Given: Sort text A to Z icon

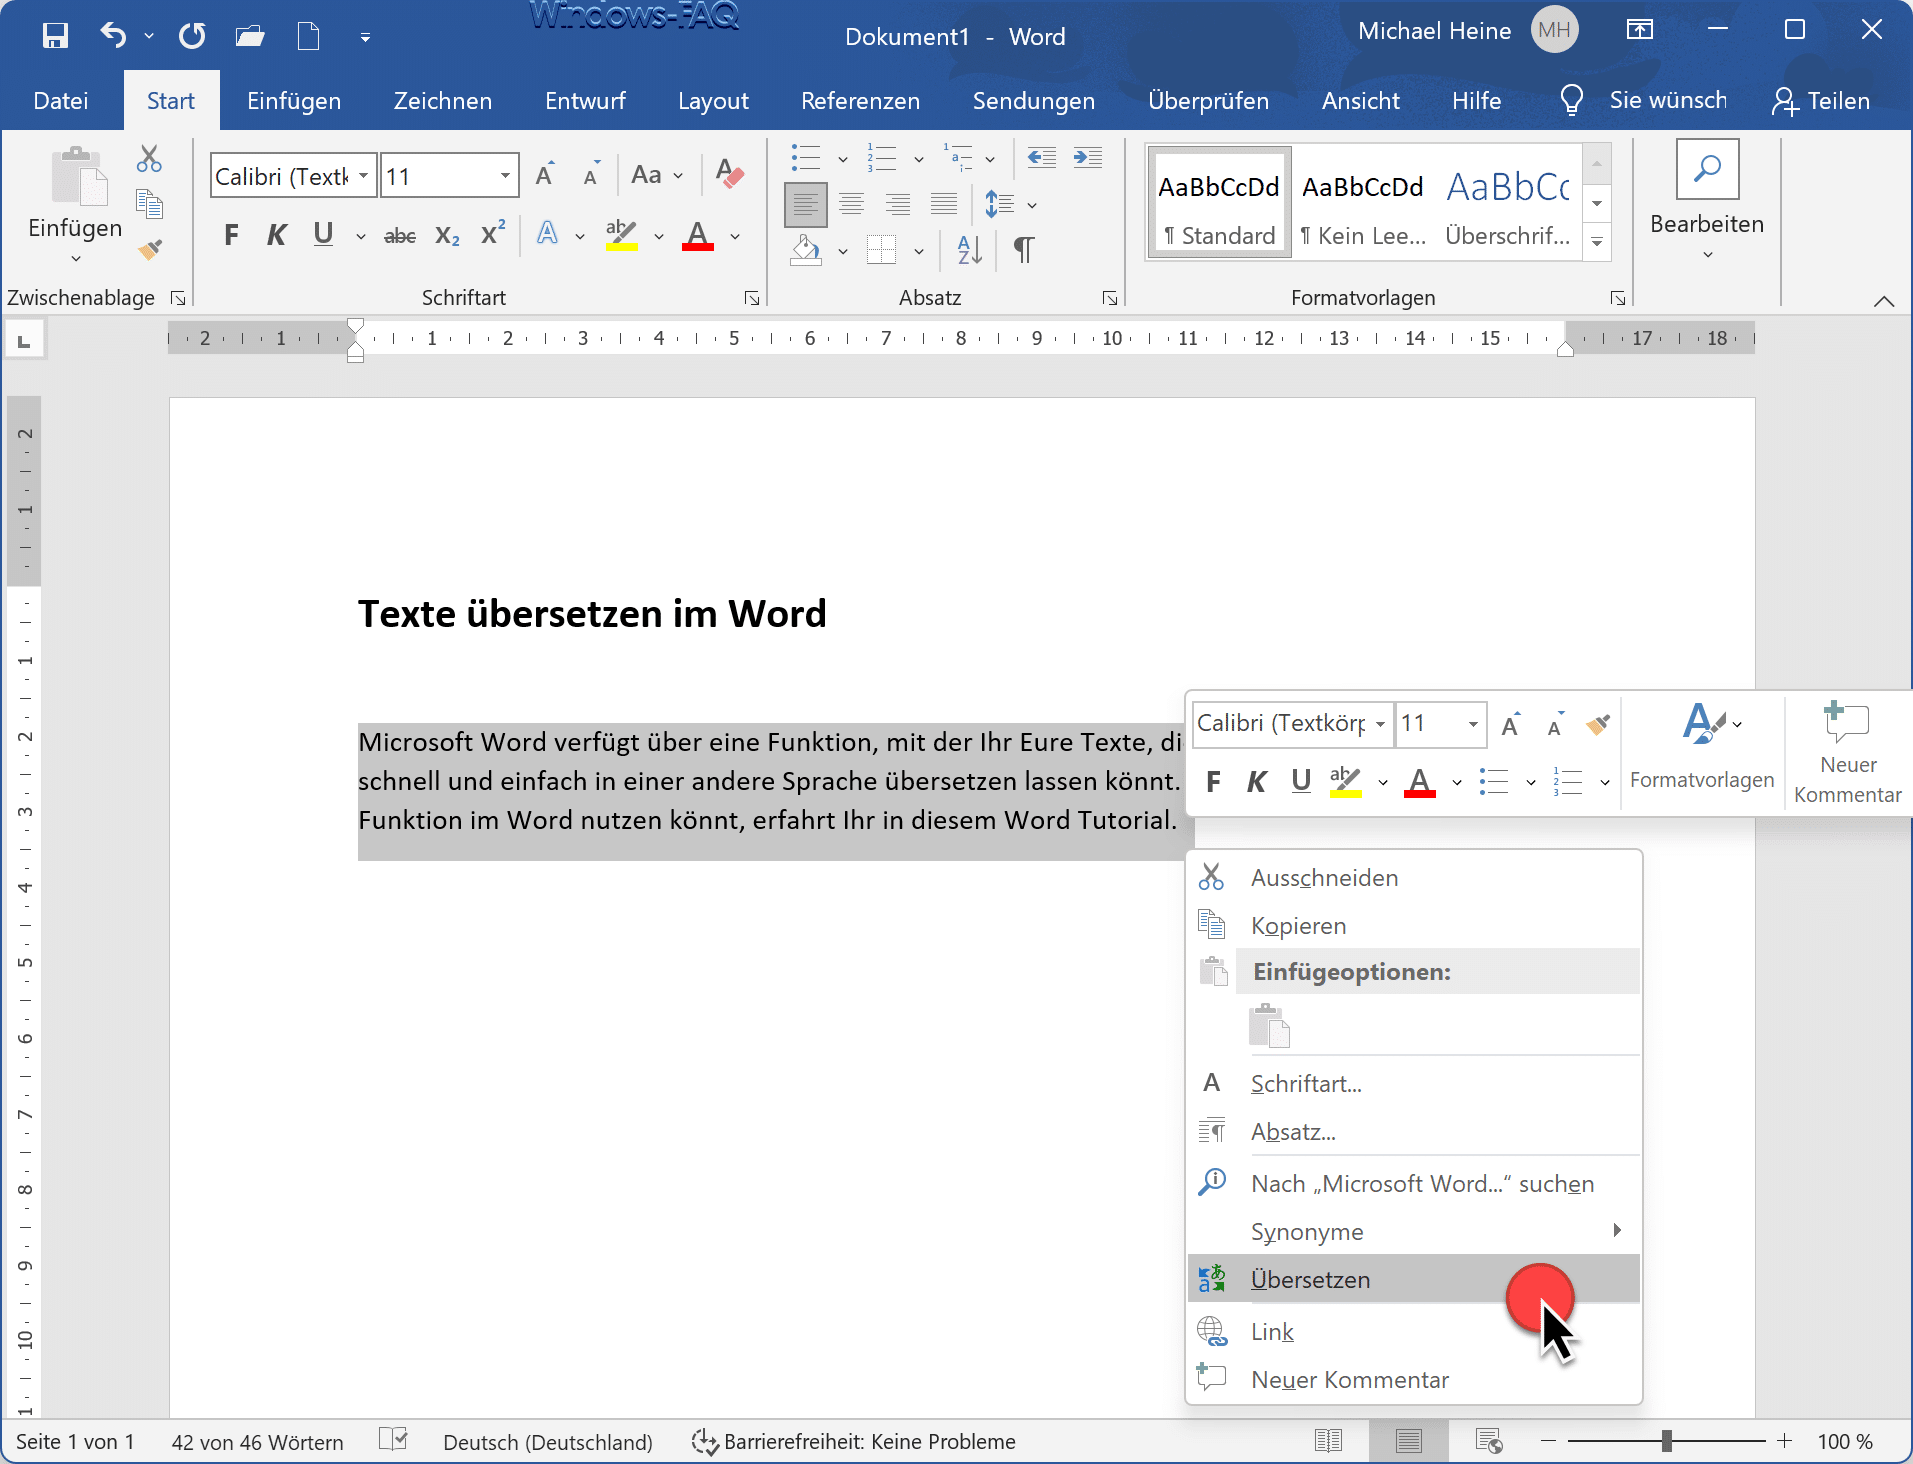Looking at the screenshot, I should 970,249.
